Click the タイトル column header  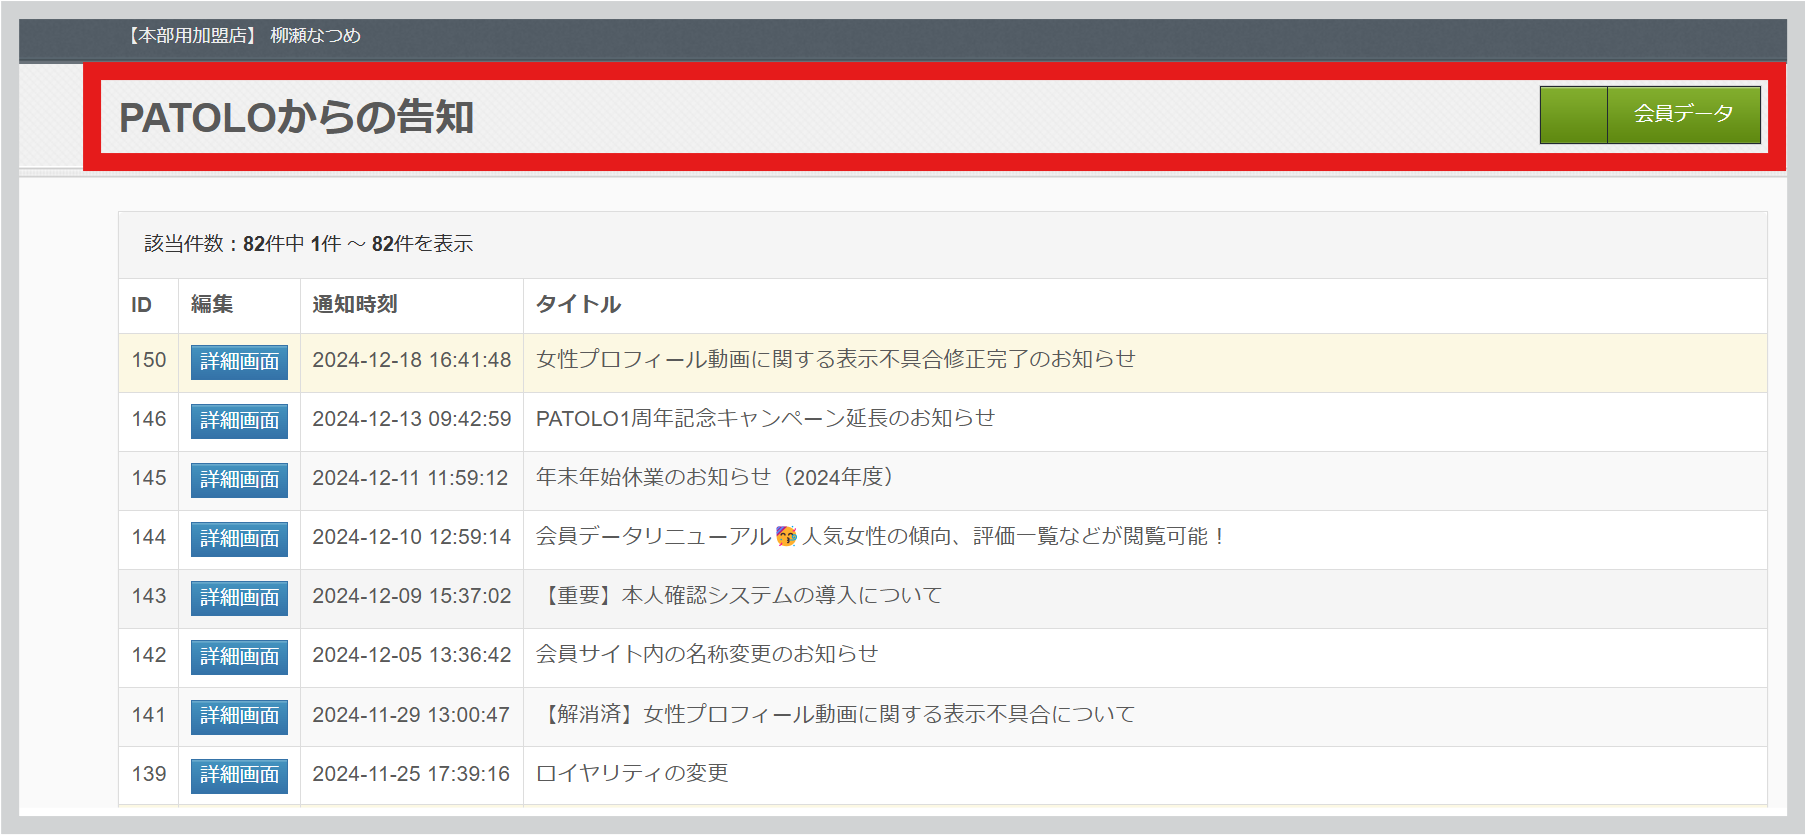[x=578, y=304]
